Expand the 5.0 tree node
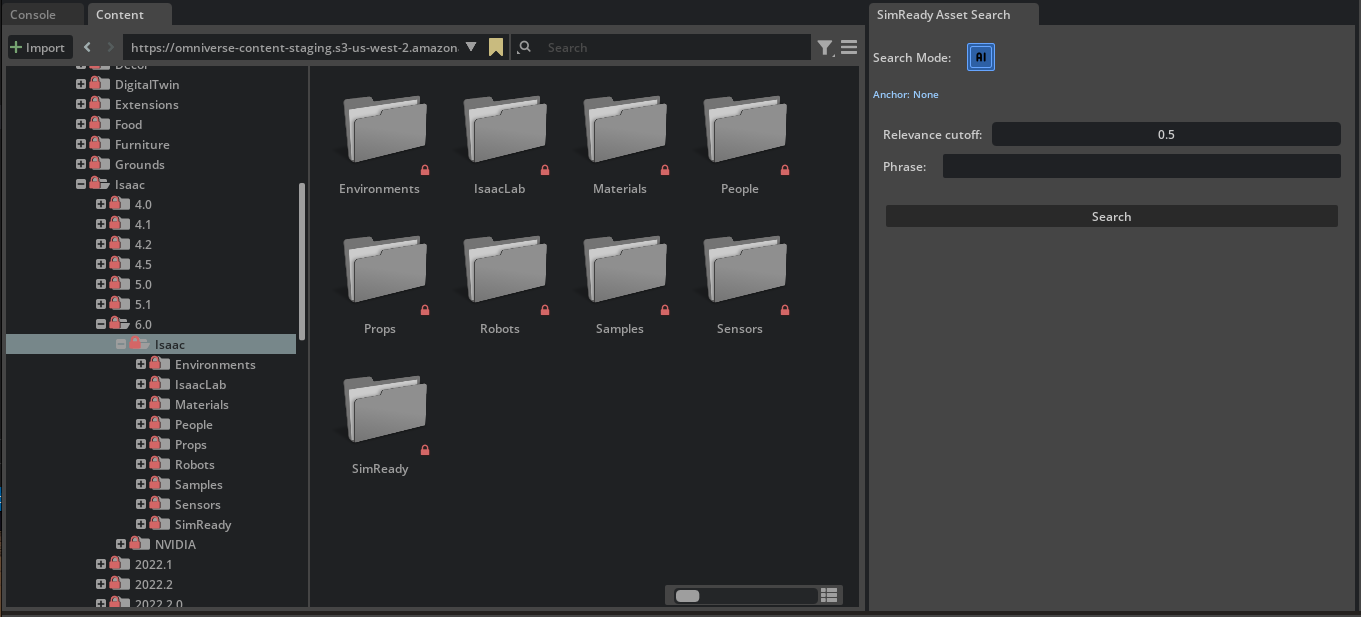The width and height of the screenshot is (1361, 617). click(x=101, y=284)
